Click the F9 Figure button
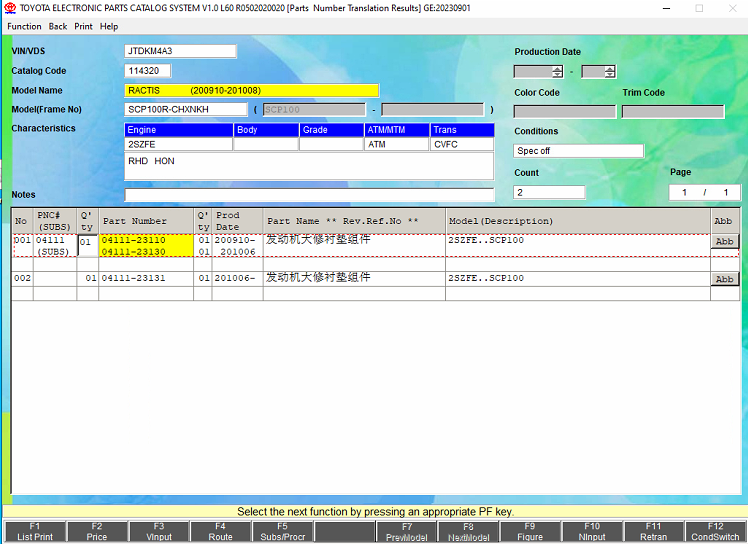This screenshot has width=748, height=544. point(530,532)
